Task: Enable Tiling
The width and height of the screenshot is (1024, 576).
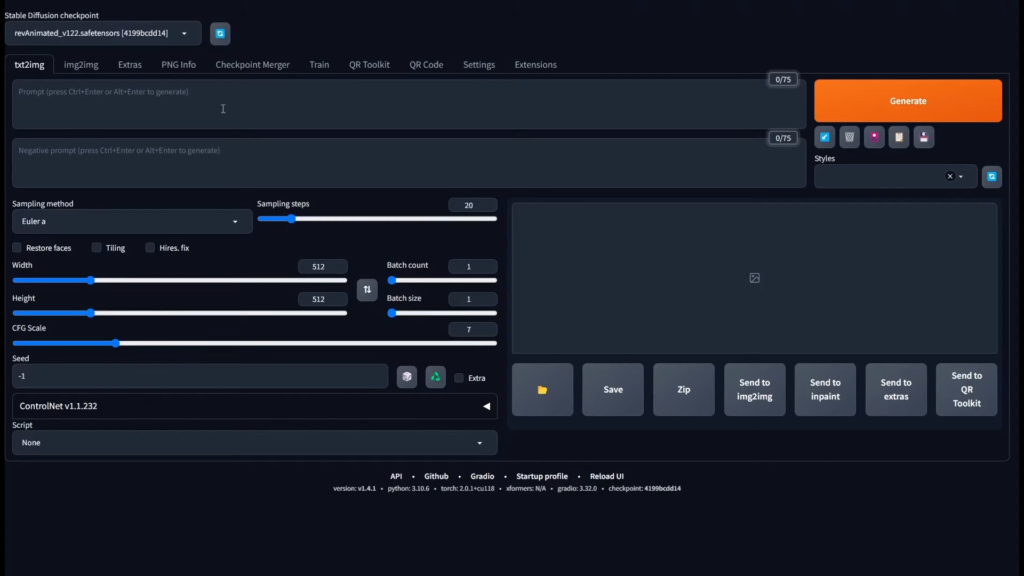Action: coord(96,247)
